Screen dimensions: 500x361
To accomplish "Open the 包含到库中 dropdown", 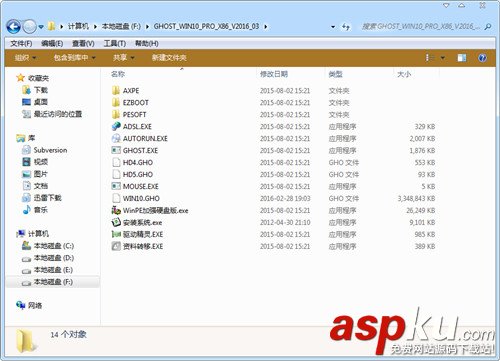I will (x=75, y=58).
